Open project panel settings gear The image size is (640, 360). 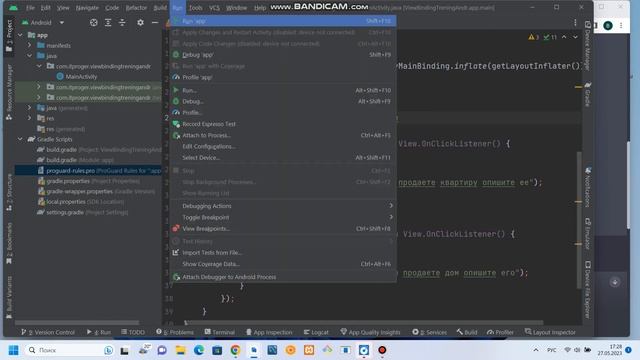140,22
